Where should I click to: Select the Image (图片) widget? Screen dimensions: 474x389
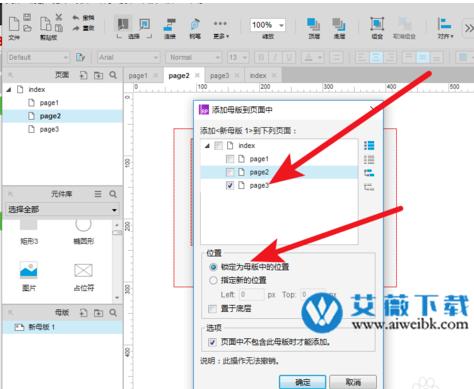point(29,276)
